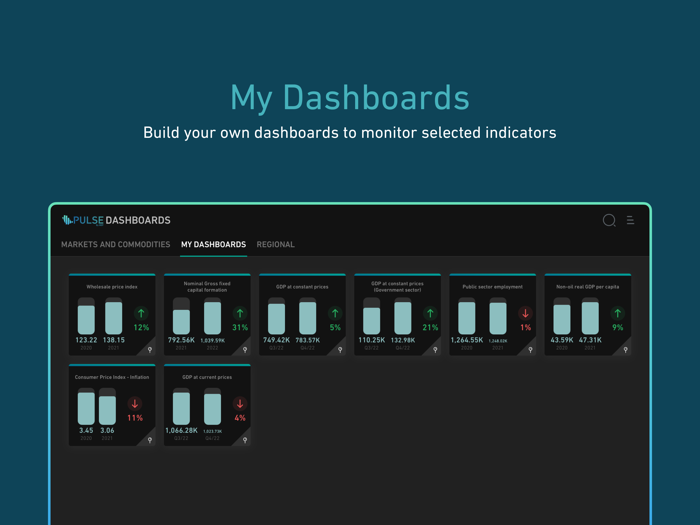Click pin icon on Government sector GDP card

[x=435, y=350]
